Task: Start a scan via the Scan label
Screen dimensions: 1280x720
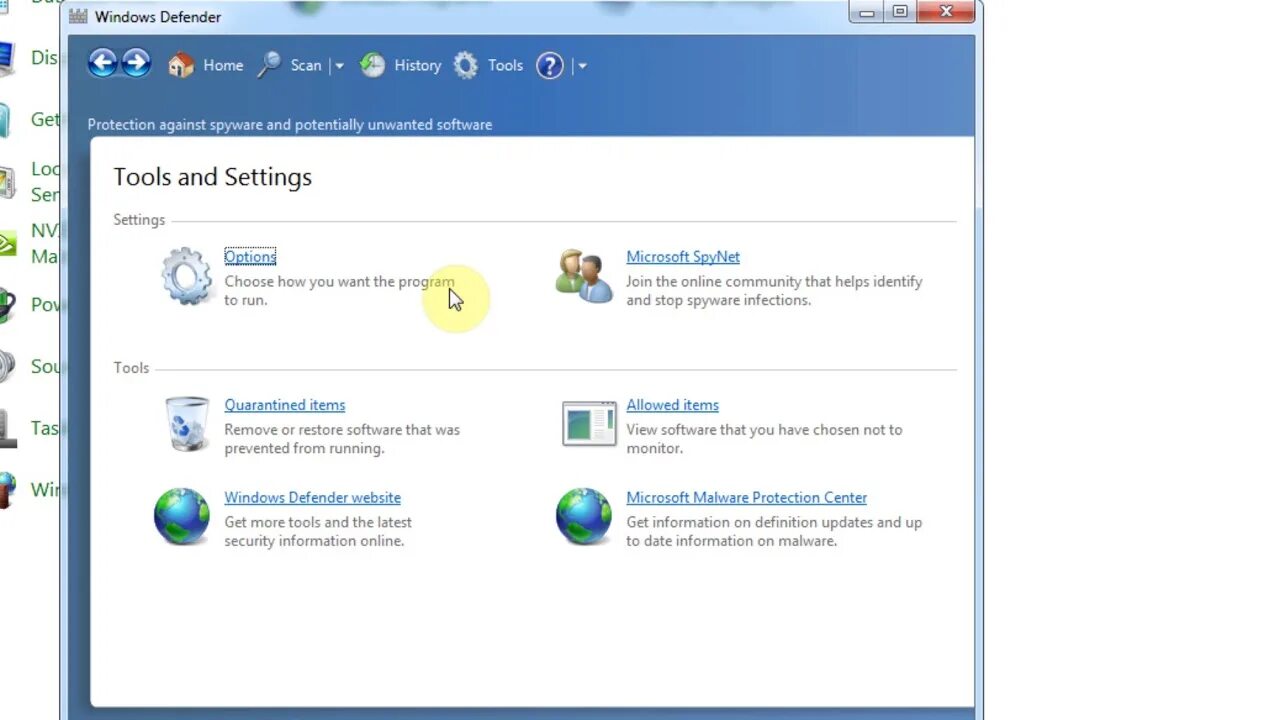Action: coord(306,65)
